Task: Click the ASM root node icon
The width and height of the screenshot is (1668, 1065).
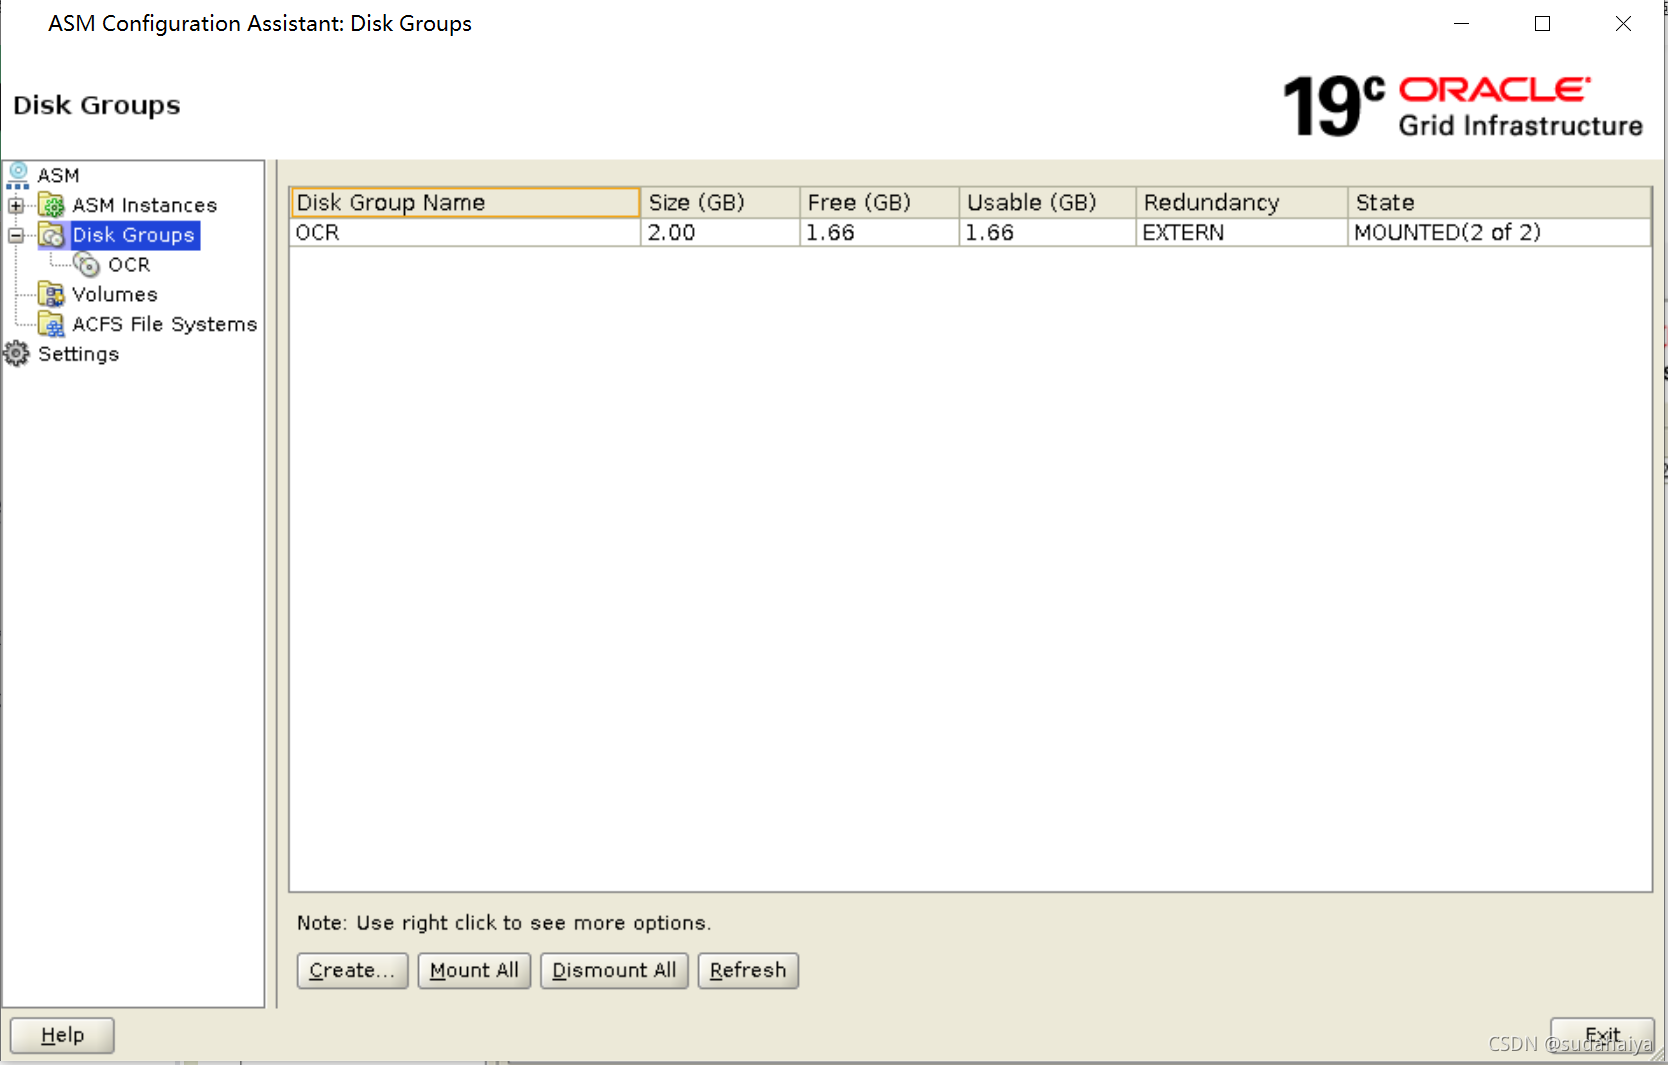Action: [18, 175]
